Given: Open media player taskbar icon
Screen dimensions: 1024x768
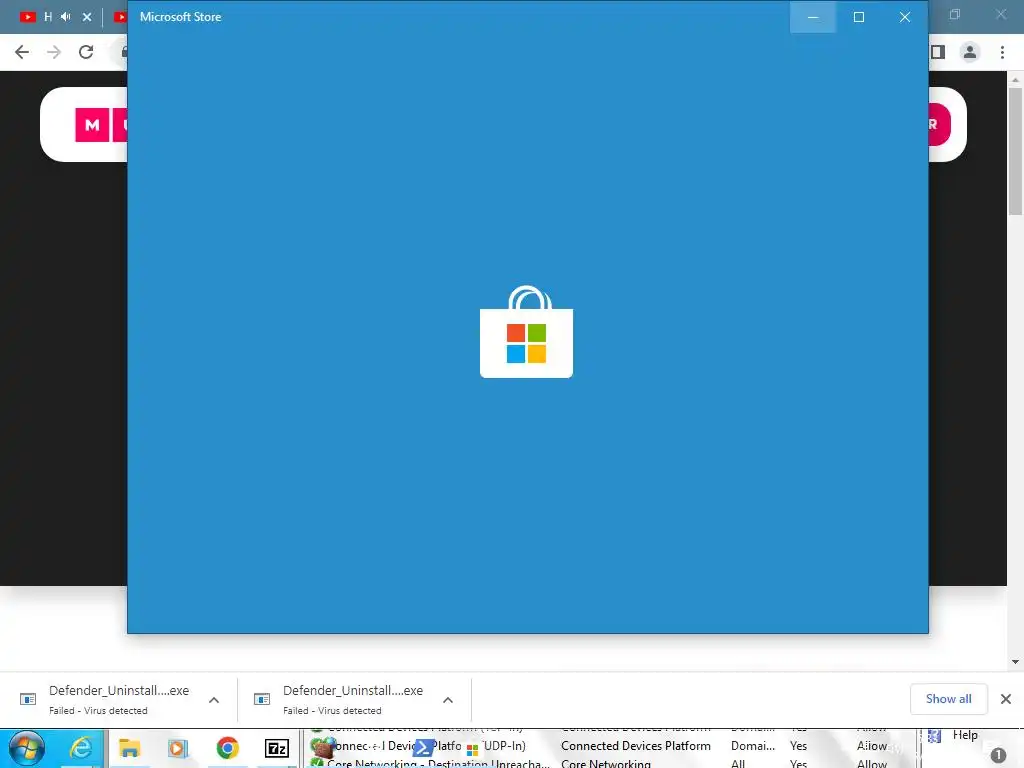Looking at the screenshot, I should [x=178, y=748].
